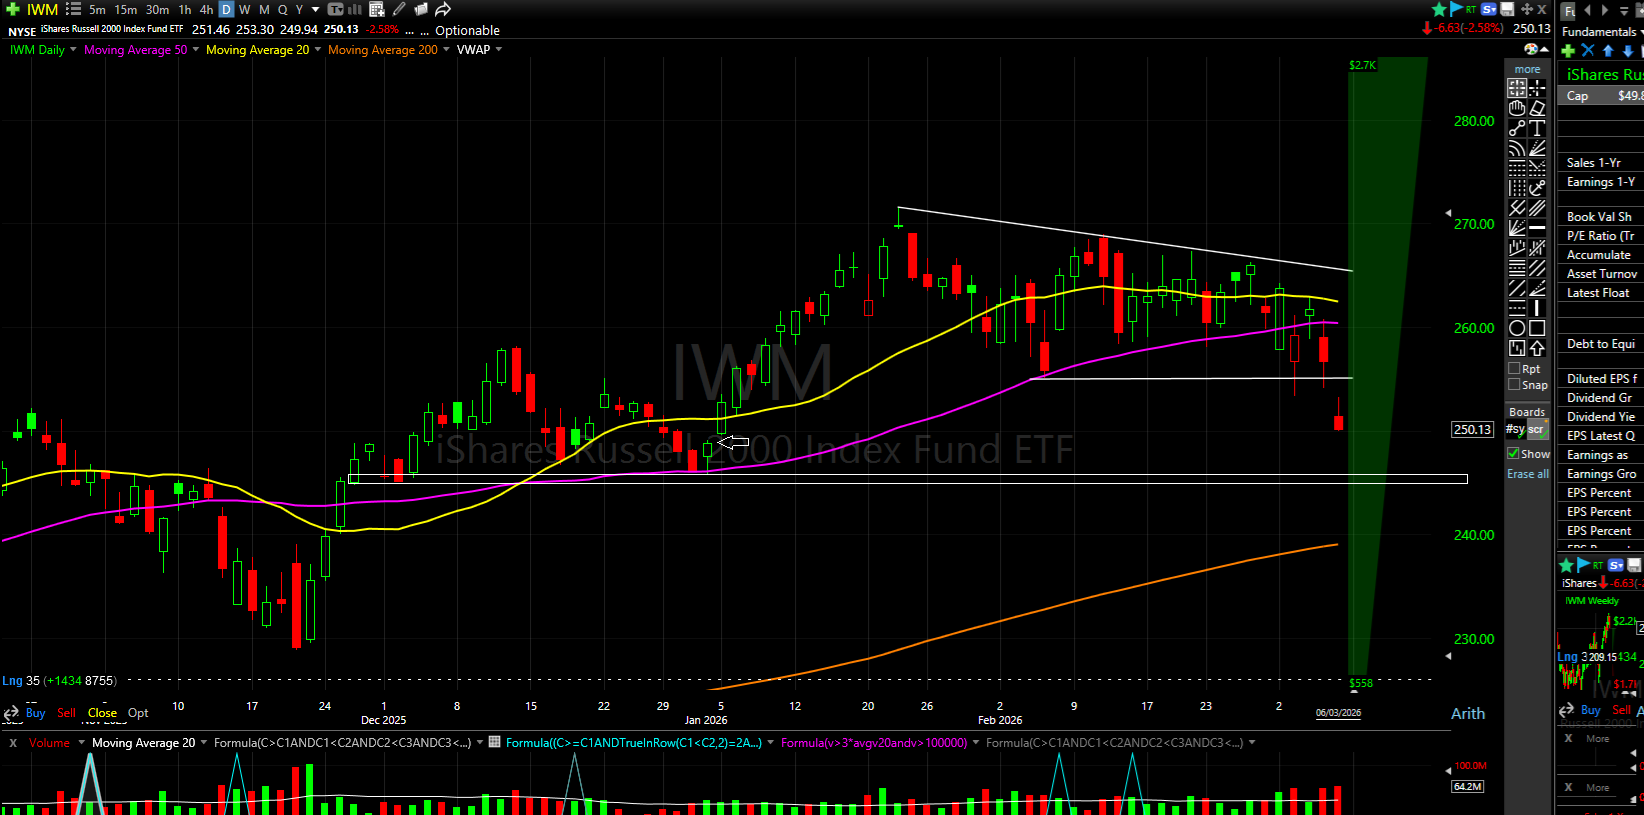
Task: Open the color palette icon above drawing tools
Action: [1531, 49]
